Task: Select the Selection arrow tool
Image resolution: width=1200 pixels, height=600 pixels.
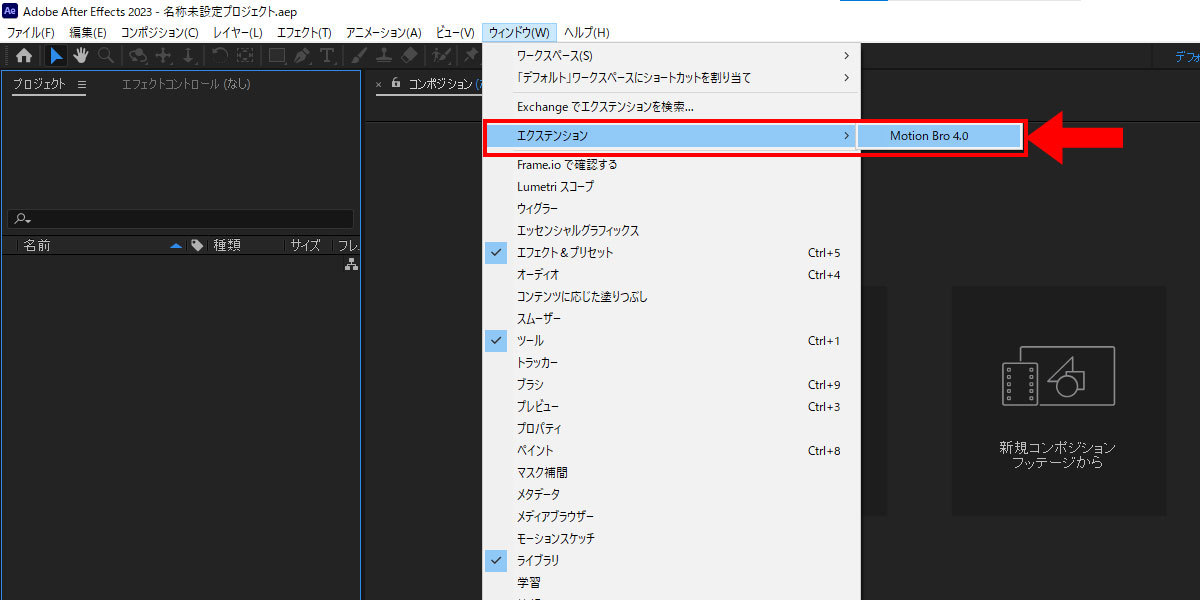Action: (57, 56)
